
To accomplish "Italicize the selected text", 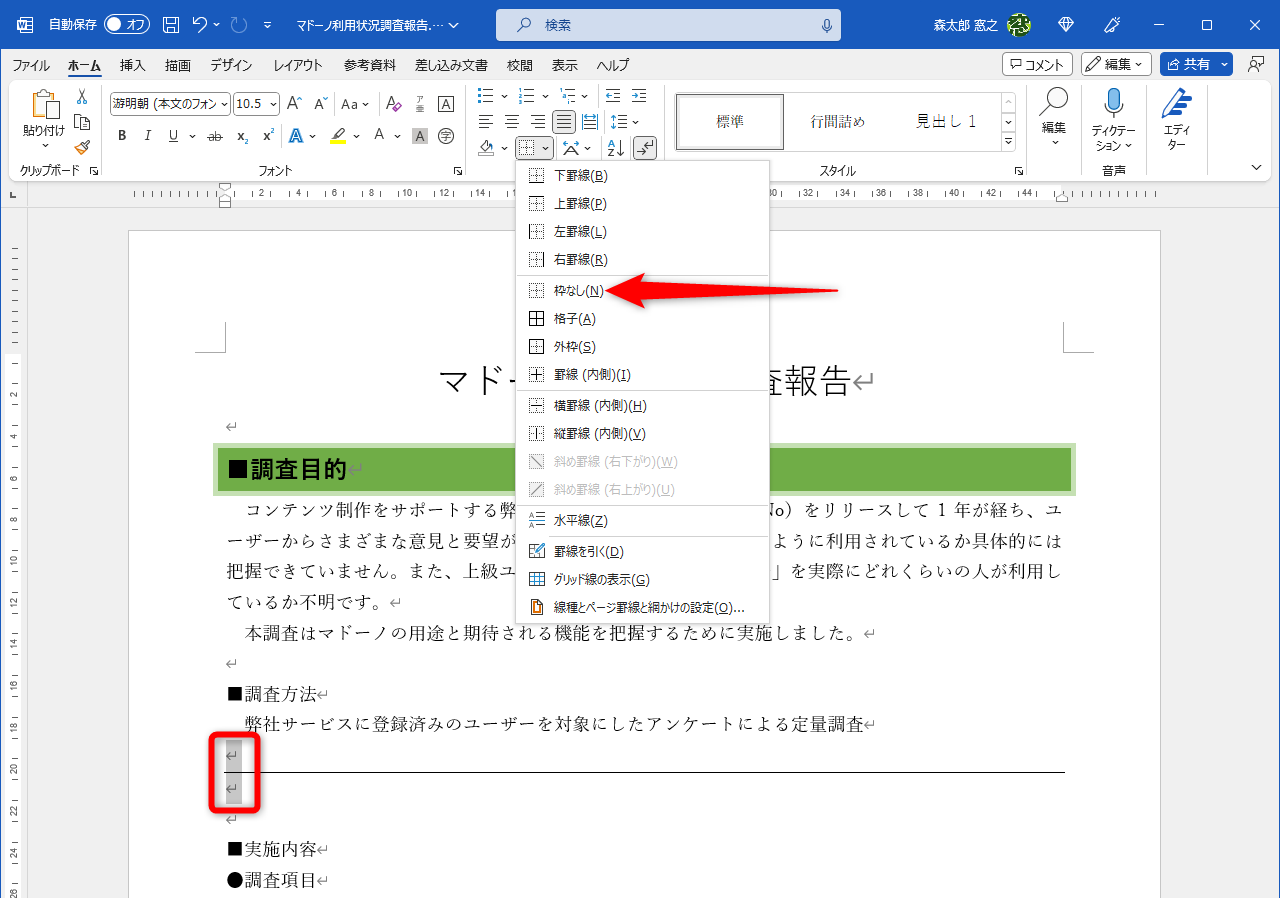I will (x=146, y=135).
